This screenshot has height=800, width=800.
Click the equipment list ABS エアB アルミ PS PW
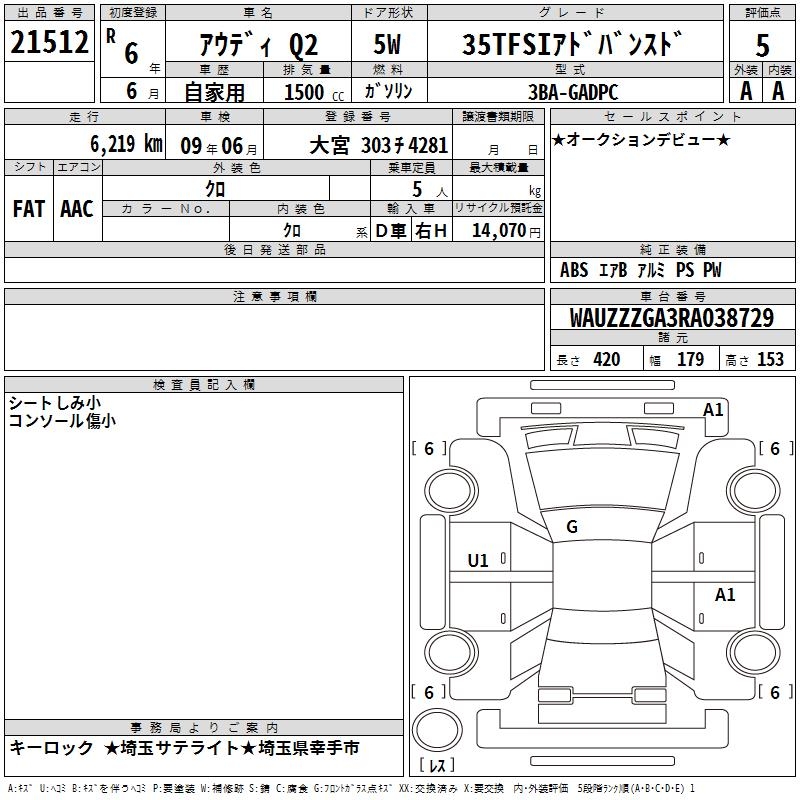point(641,270)
